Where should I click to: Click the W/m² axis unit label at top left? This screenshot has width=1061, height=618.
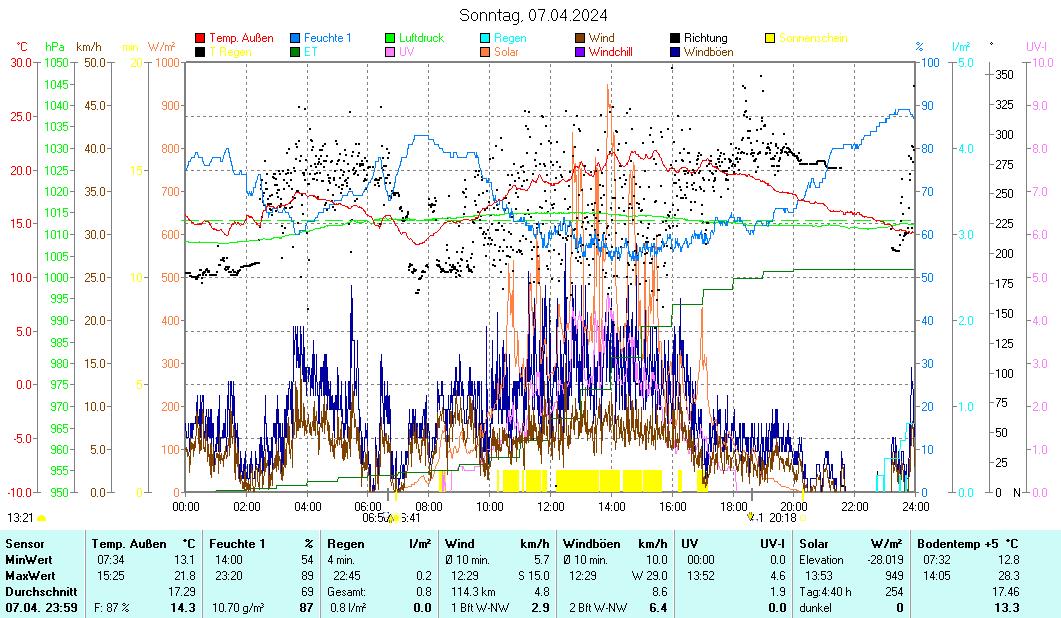point(161,47)
